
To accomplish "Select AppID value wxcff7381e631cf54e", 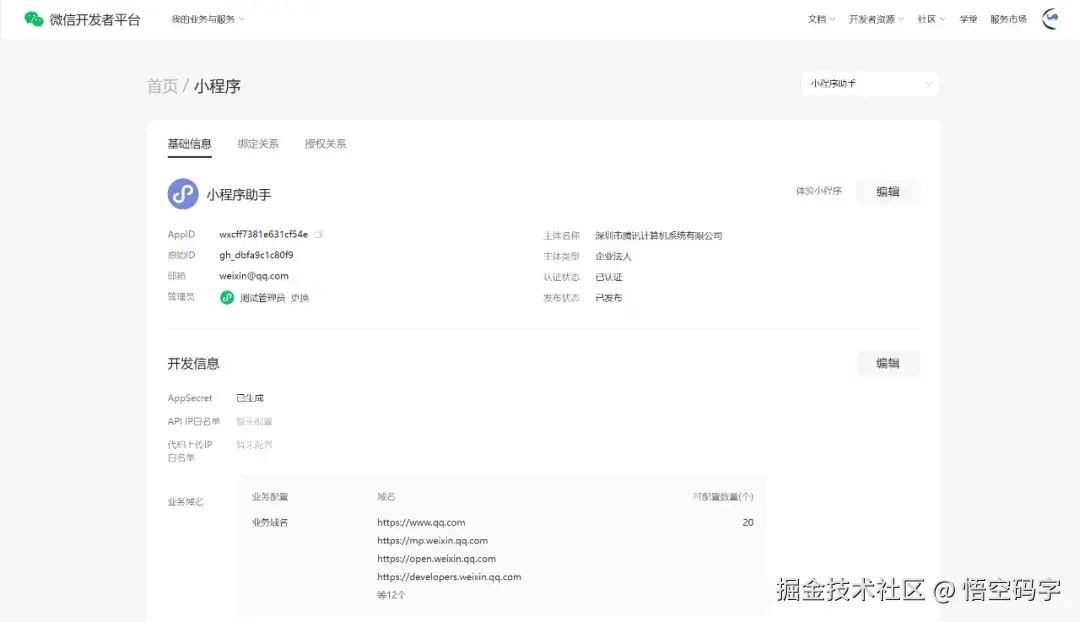I will point(263,234).
